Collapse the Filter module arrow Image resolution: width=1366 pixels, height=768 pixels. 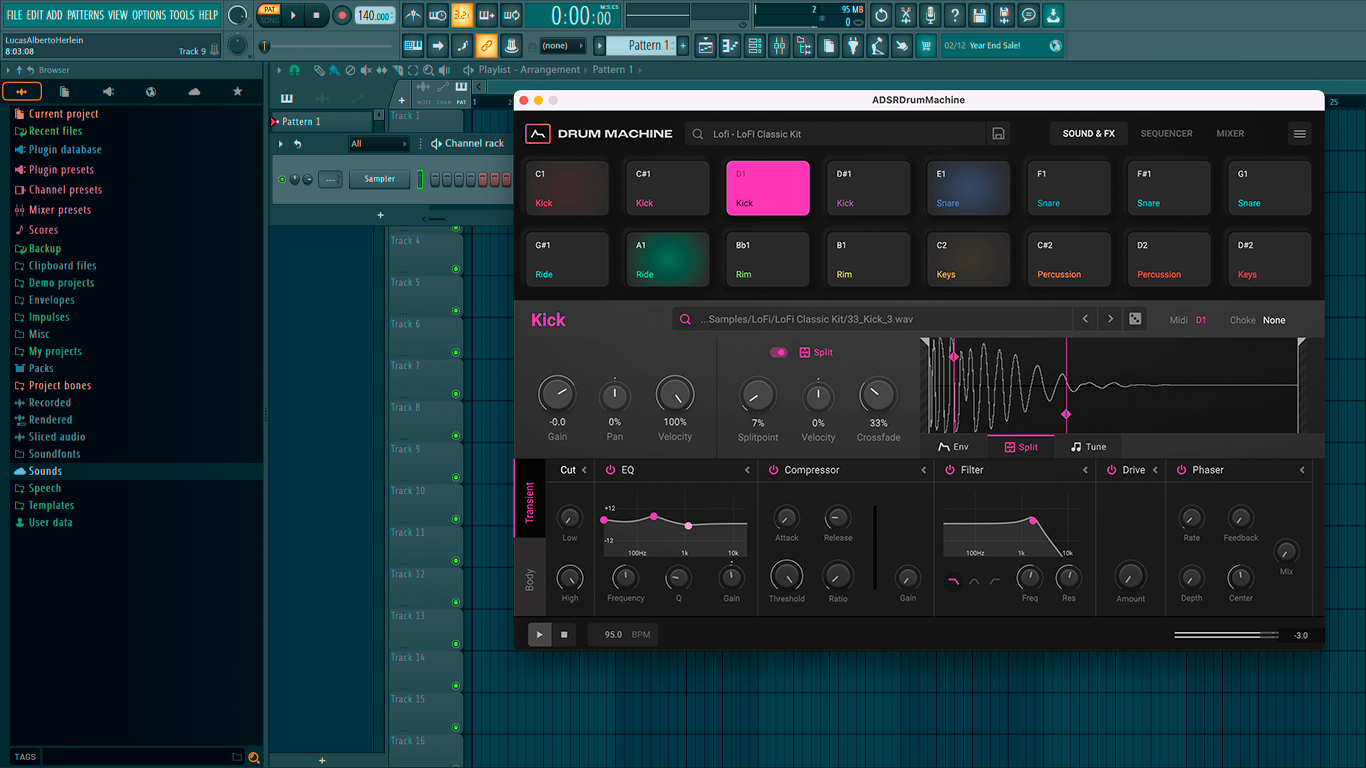click(1085, 470)
